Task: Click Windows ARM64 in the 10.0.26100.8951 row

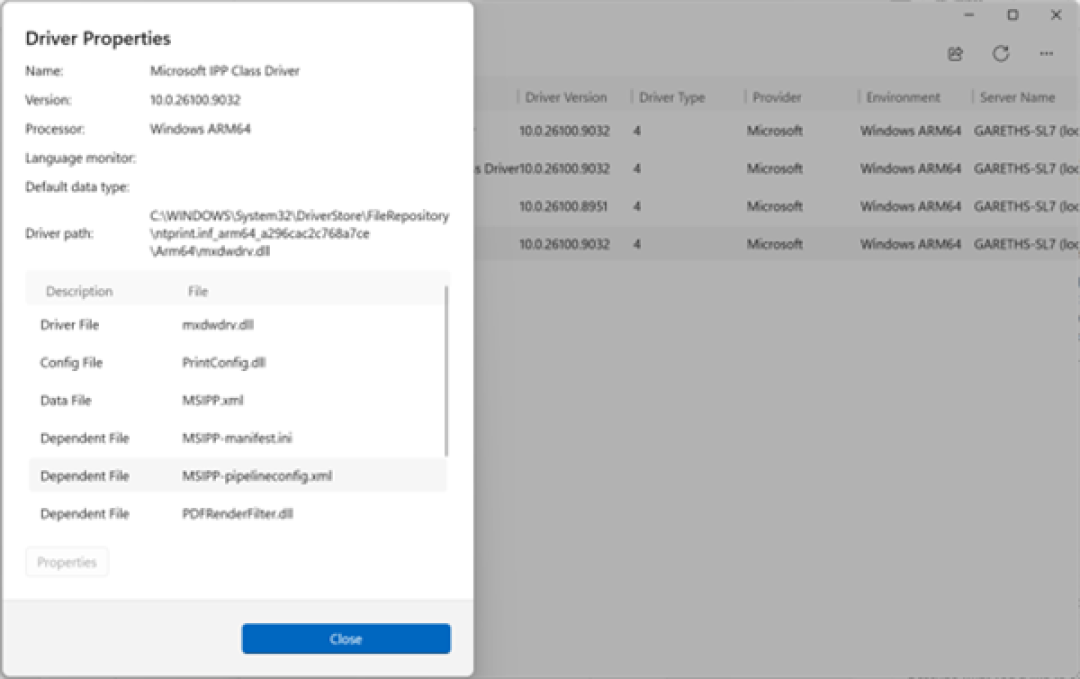Action: 911,206
